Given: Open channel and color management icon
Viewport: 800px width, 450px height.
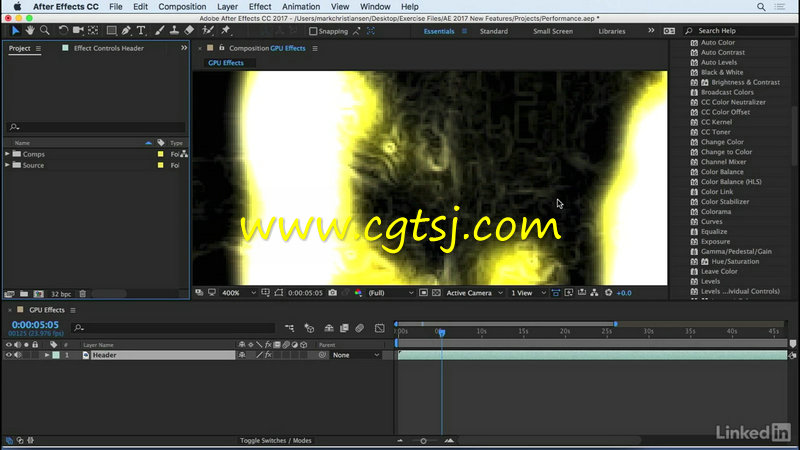Looking at the screenshot, I should click(x=358, y=293).
